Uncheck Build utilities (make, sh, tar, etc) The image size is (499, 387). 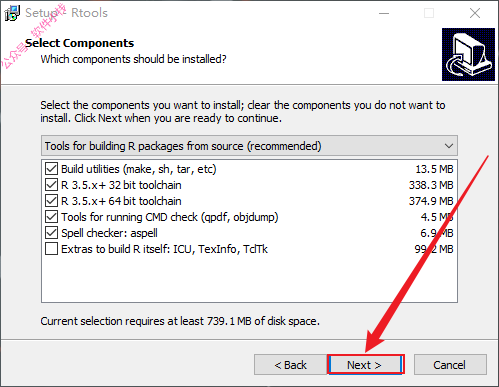51,169
